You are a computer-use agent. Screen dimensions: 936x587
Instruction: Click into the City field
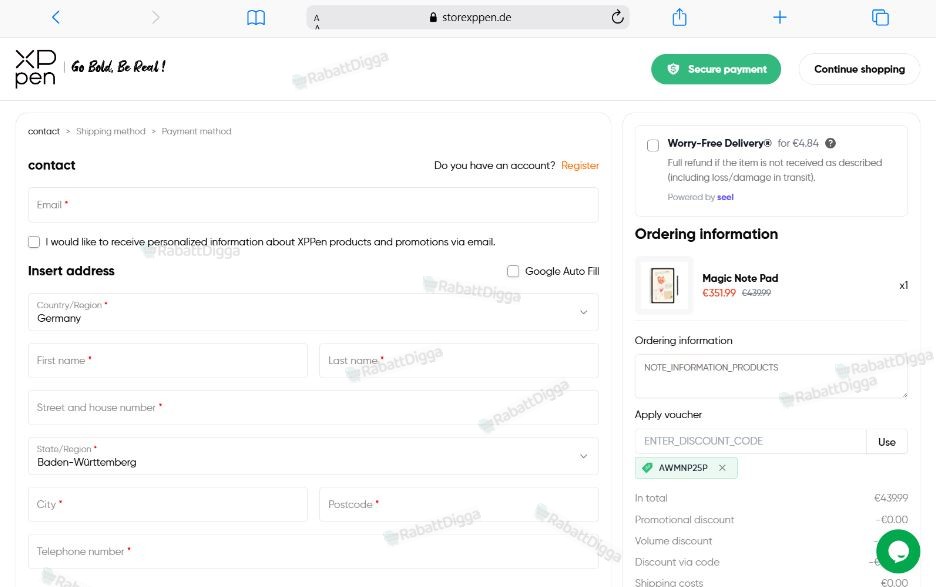point(168,504)
